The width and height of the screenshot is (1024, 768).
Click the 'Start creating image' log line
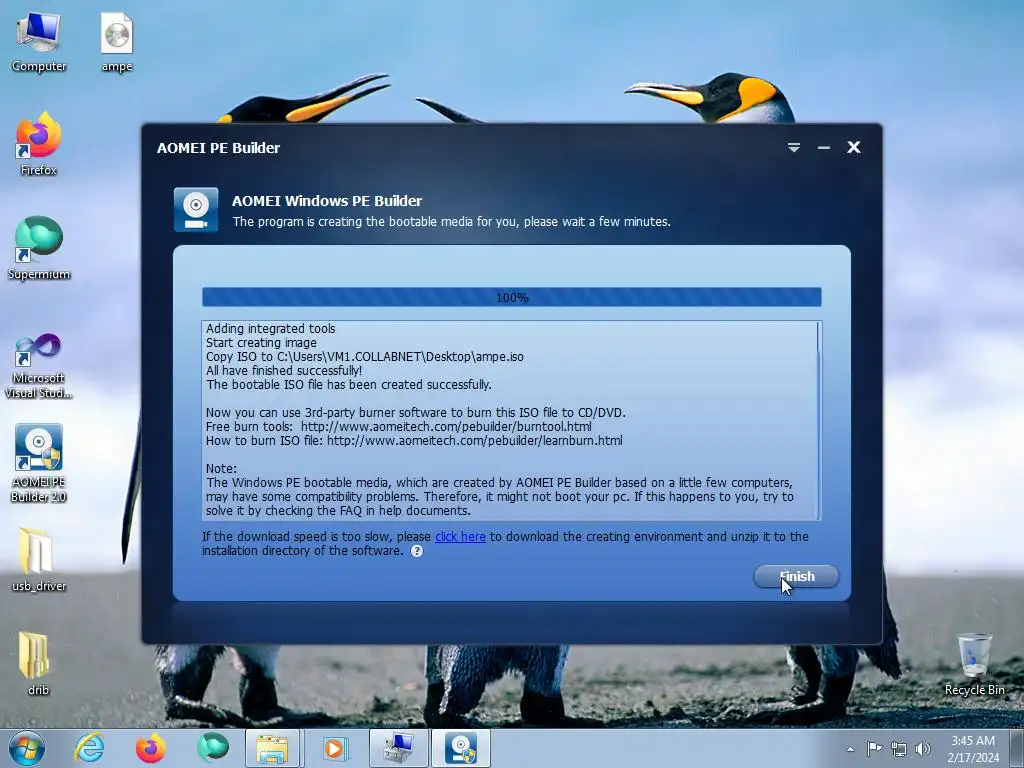point(261,343)
